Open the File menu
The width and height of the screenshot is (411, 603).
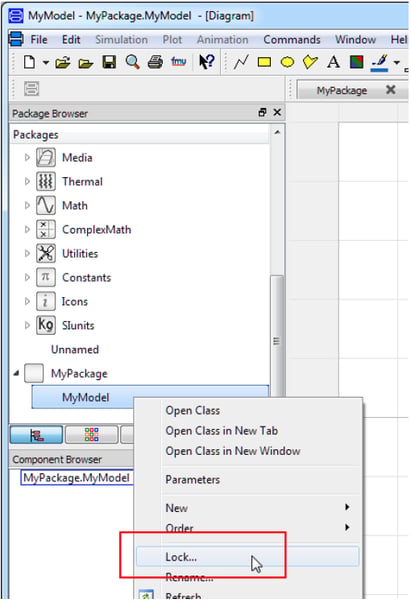[39, 40]
